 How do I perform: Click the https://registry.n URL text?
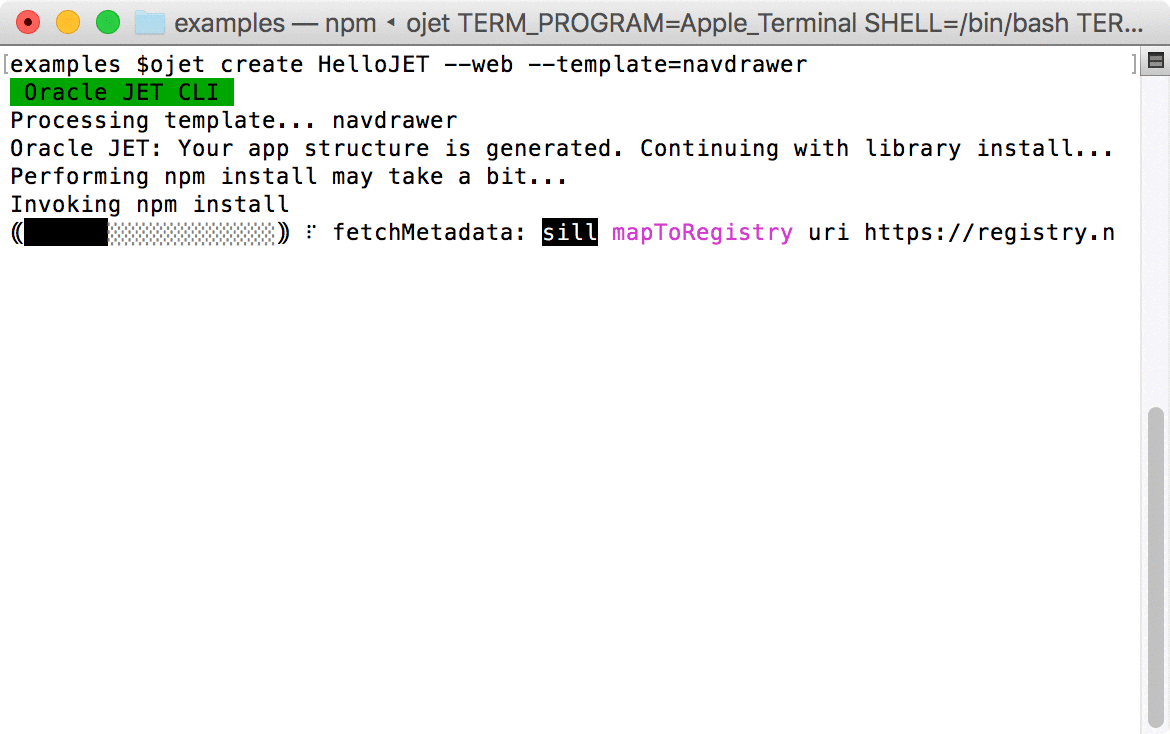989,233
